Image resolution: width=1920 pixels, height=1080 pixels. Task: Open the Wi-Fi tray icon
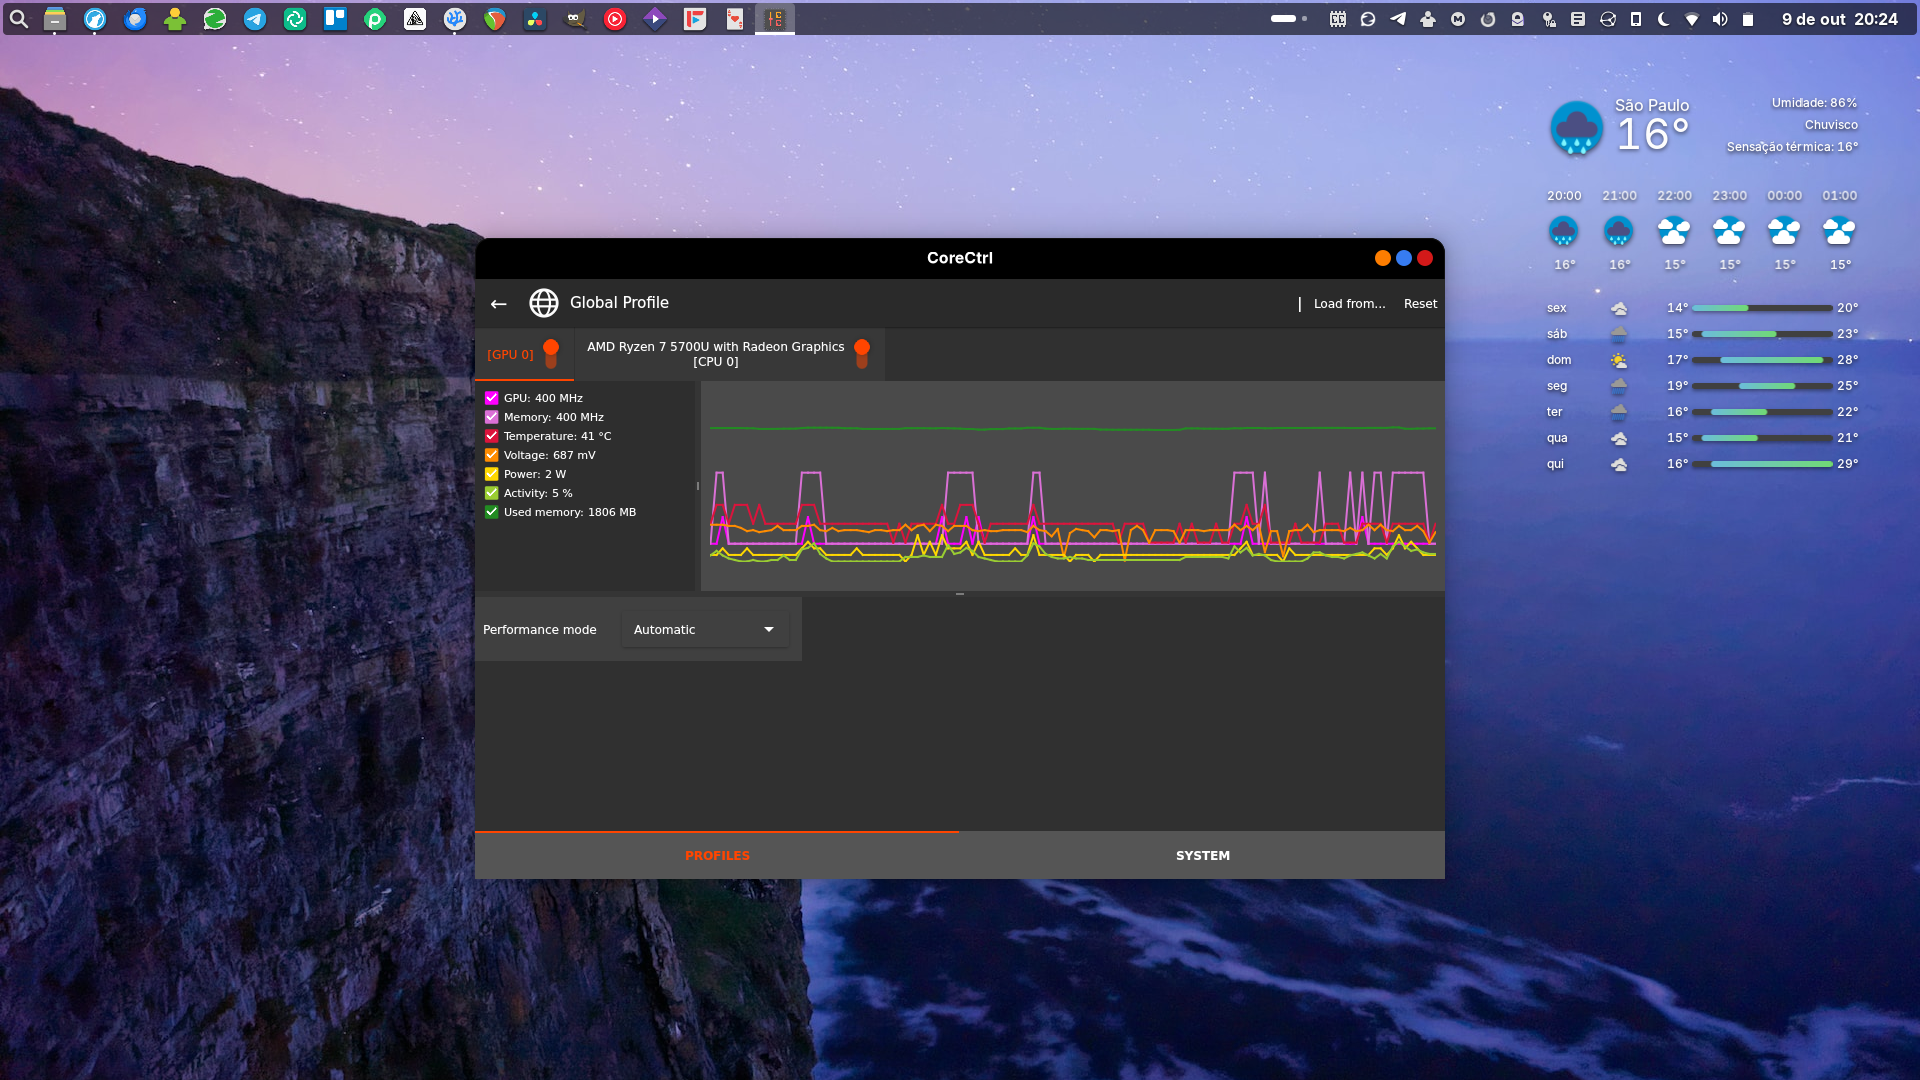pyautogui.click(x=1692, y=19)
